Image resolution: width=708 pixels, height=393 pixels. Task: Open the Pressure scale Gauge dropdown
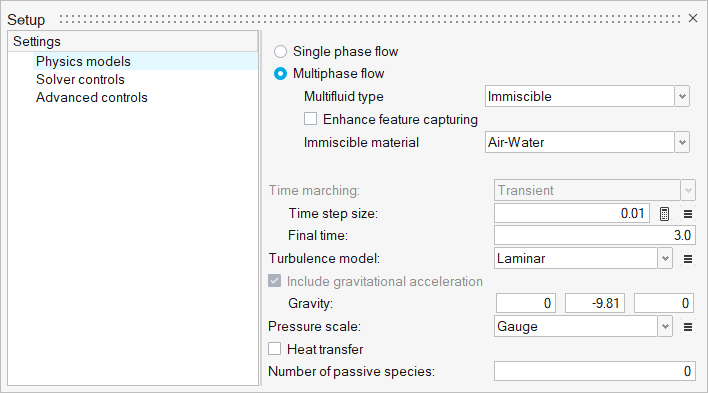[x=583, y=326]
